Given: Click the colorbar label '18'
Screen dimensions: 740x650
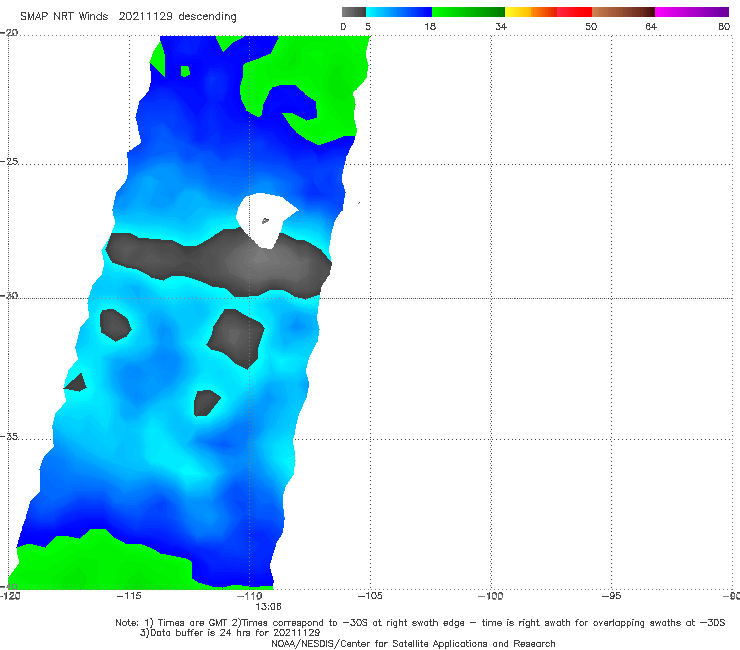Looking at the screenshot, I should [x=429, y=26].
